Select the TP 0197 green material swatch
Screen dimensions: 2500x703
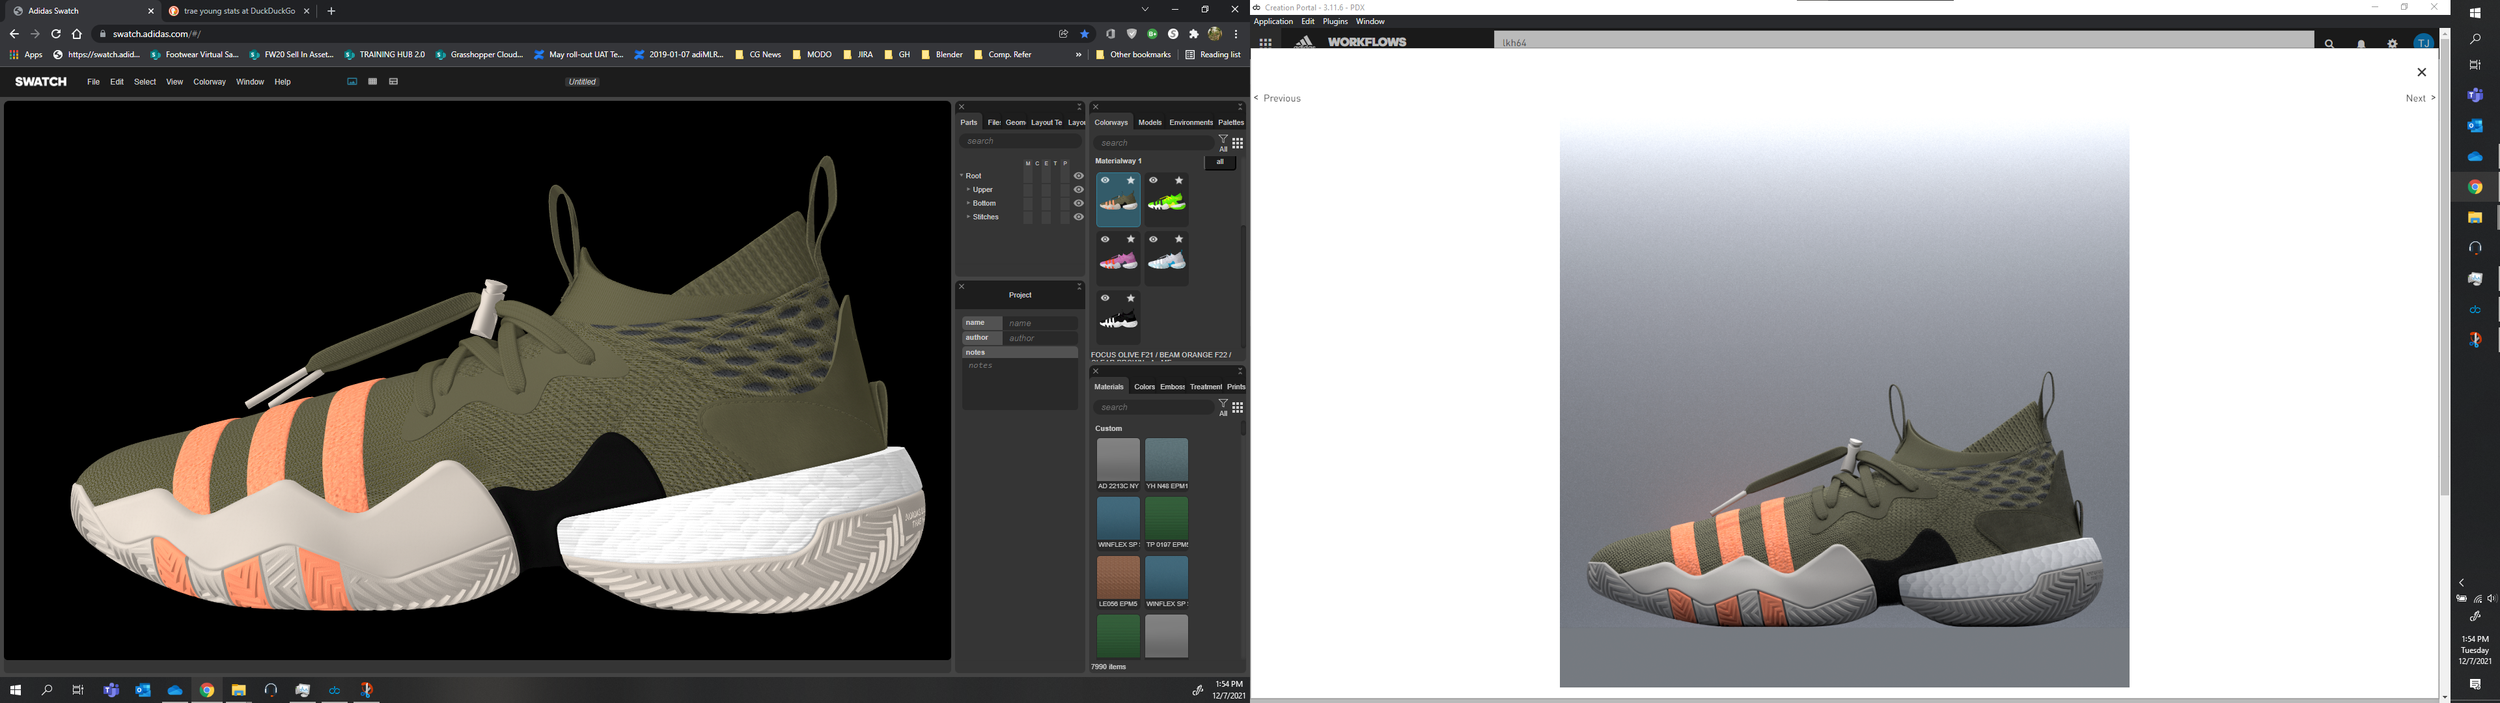click(x=1167, y=523)
